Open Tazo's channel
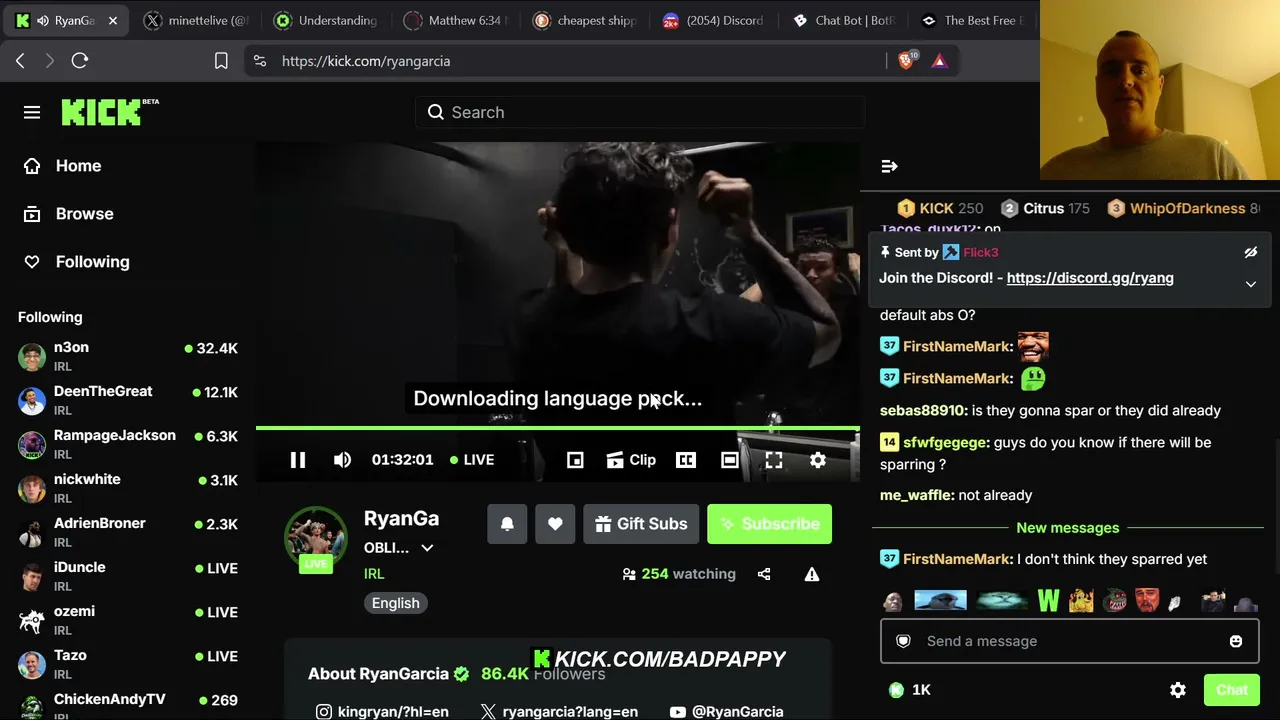Image resolution: width=1280 pixels, height=720 pixels. point(128,664)
